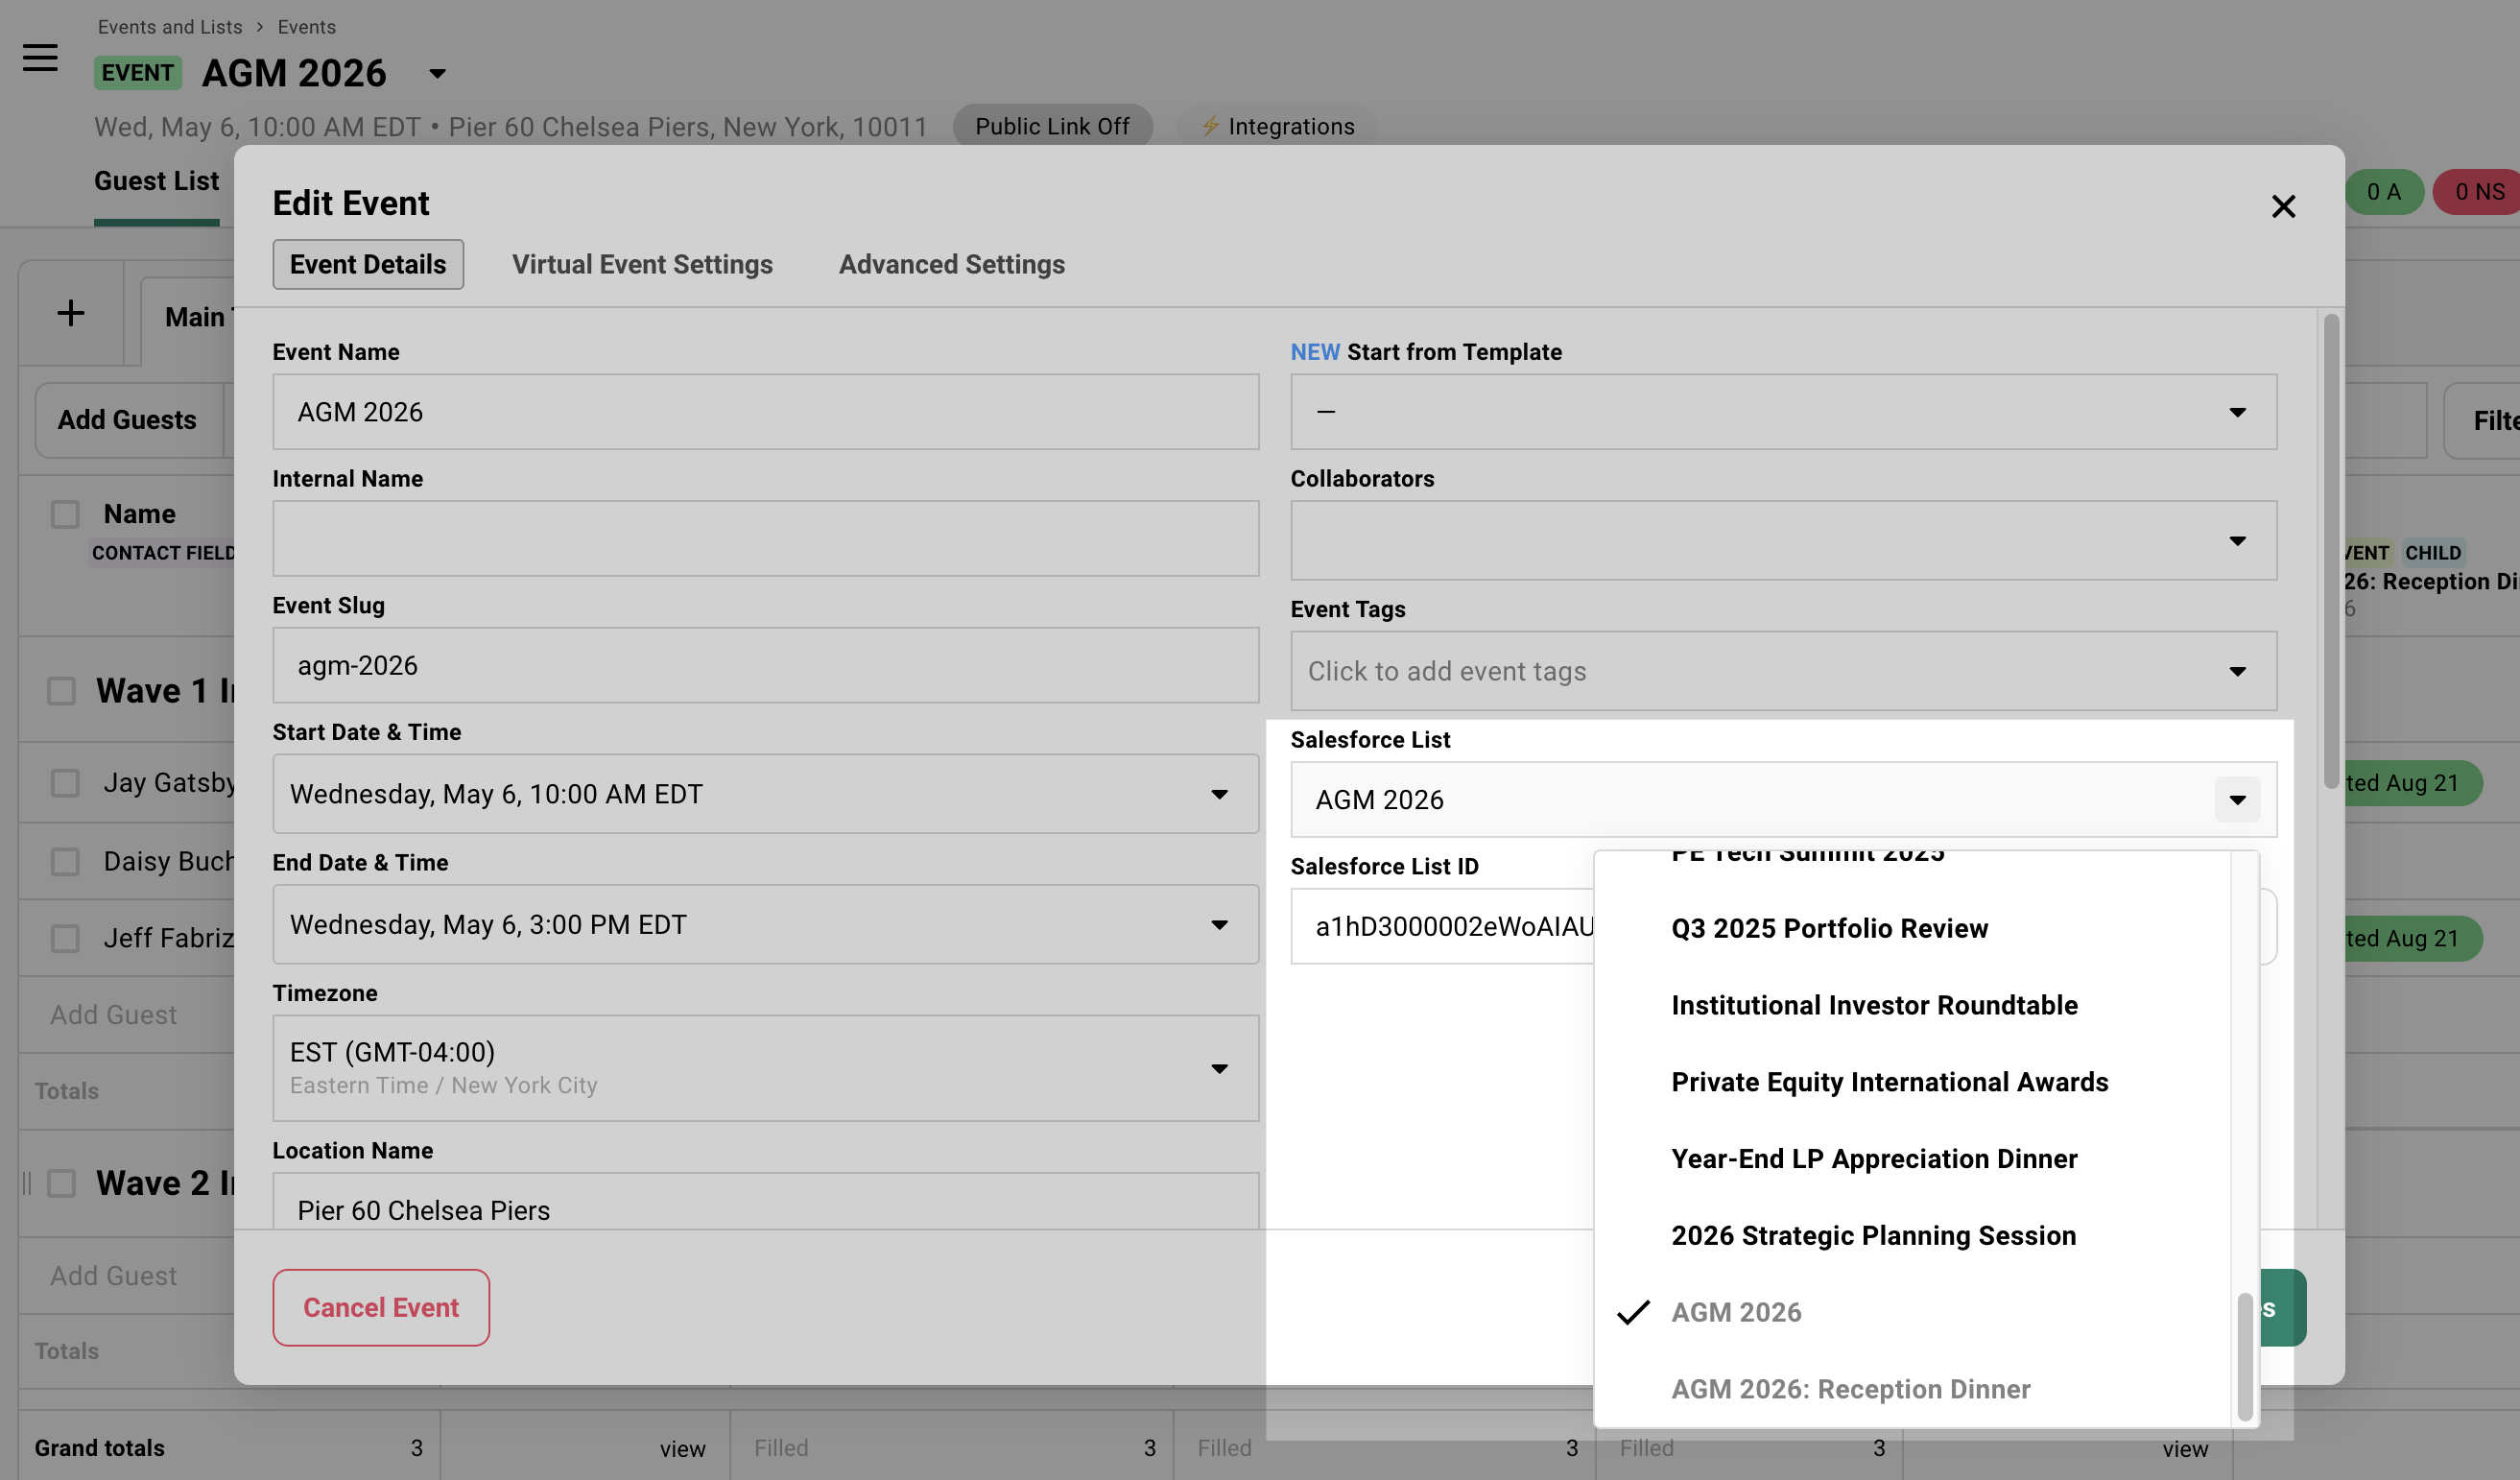Open the Collaborators dropdown
Screen dimensions: 2520x1480
[x=2238, y=540]
